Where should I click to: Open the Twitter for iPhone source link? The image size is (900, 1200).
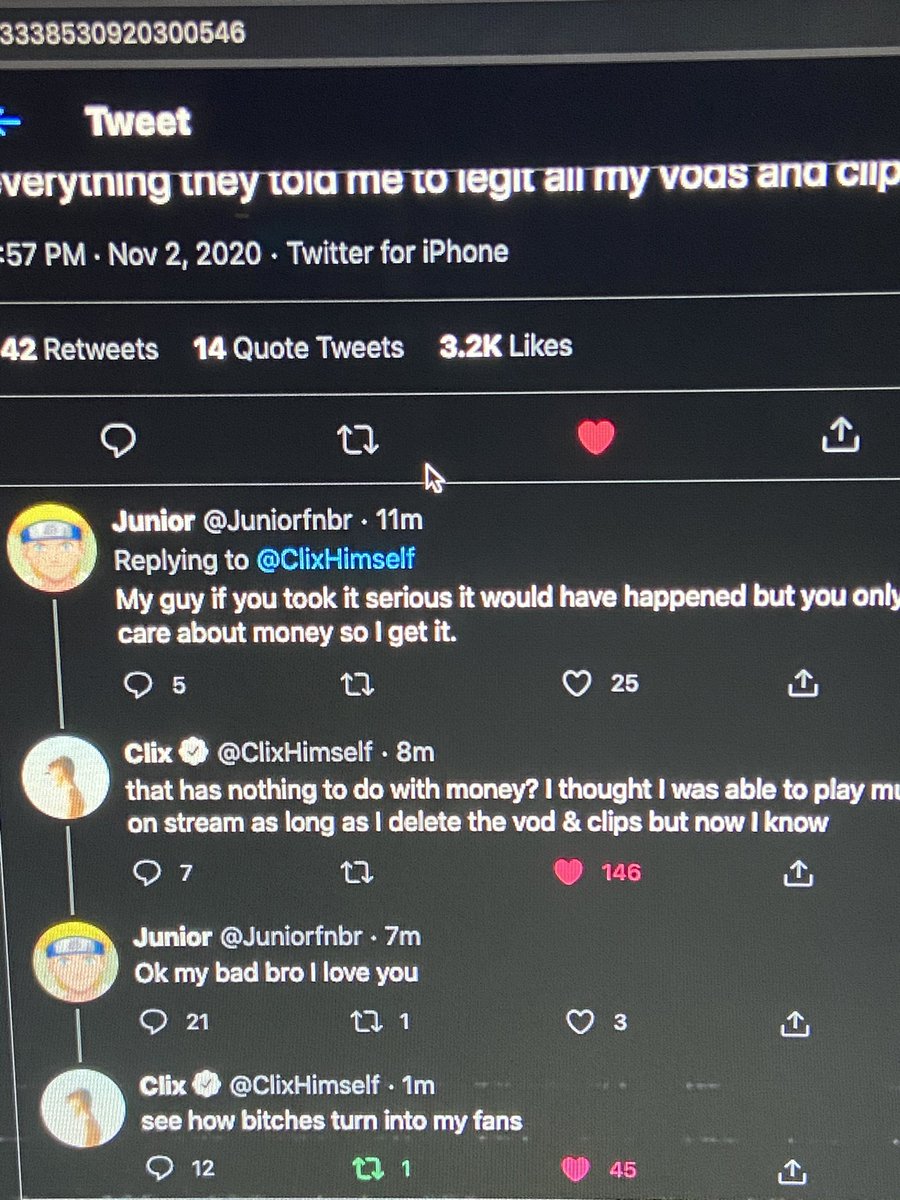coord(398,251)
